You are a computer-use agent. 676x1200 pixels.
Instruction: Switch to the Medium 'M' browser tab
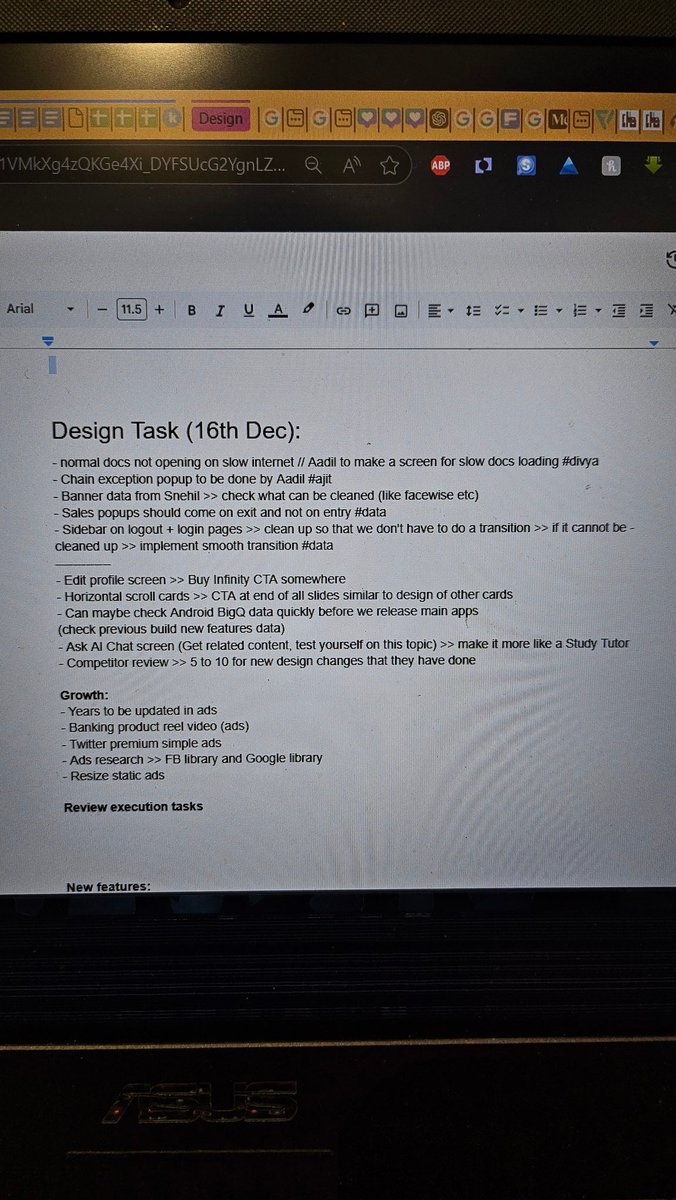[x=558, y=120]
